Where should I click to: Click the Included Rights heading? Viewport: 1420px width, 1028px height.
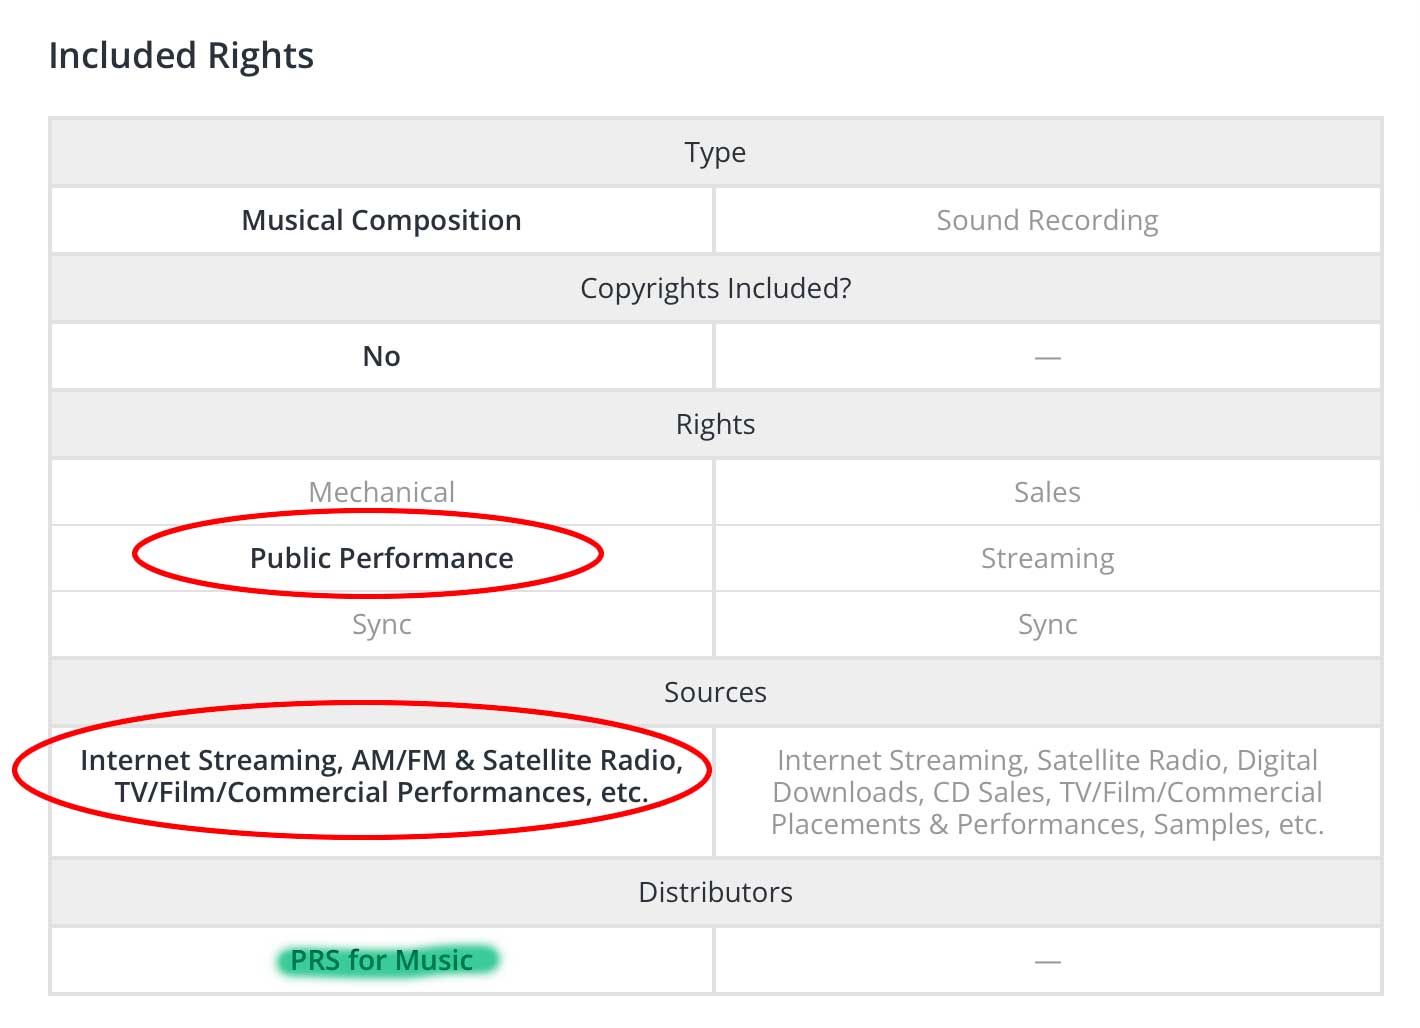(181, 56)
